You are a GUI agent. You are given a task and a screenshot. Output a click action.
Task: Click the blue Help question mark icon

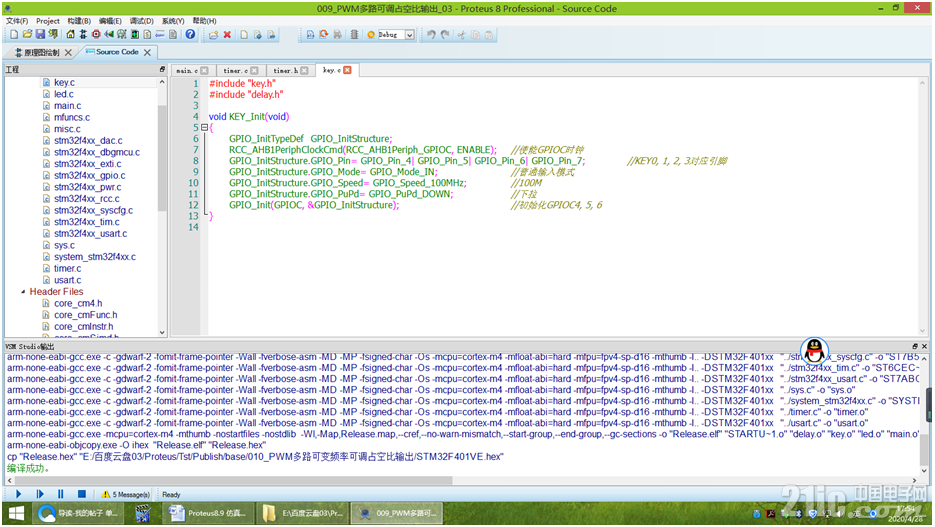190,35
